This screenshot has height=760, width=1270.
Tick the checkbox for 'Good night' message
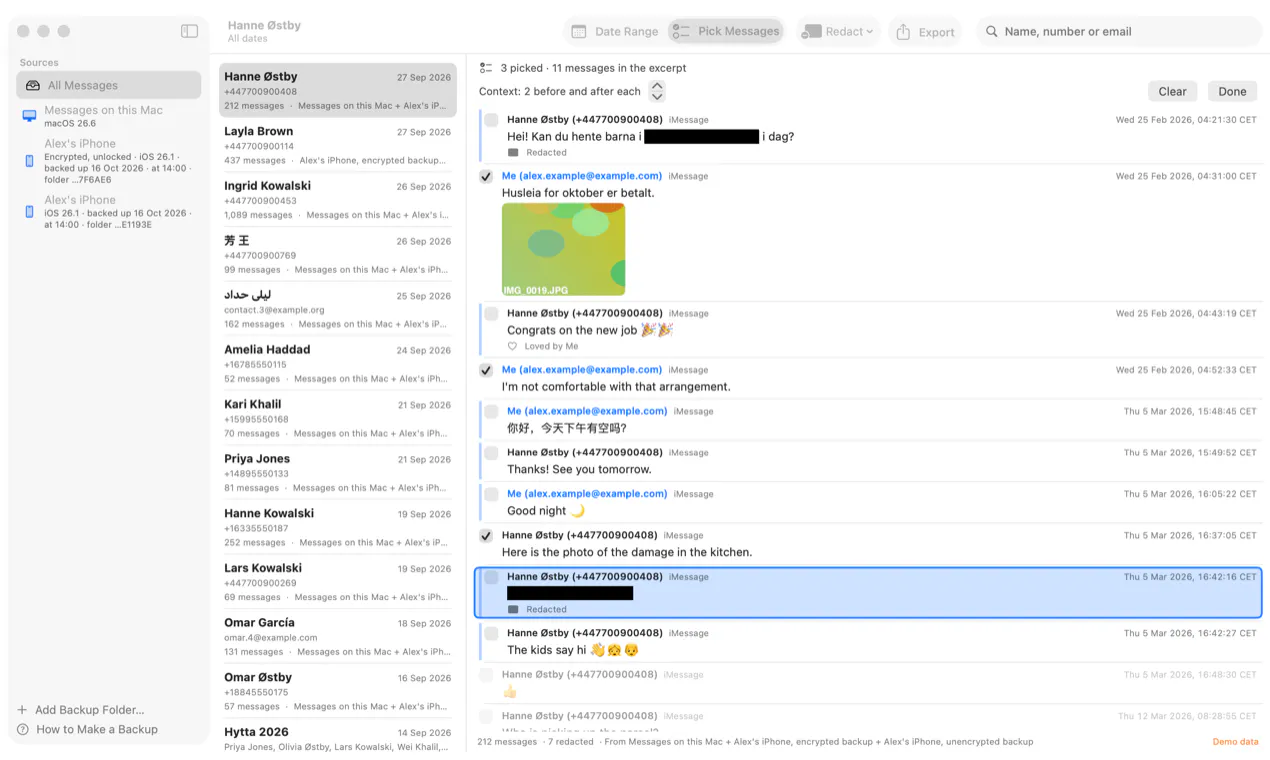(x=491, y=494)
